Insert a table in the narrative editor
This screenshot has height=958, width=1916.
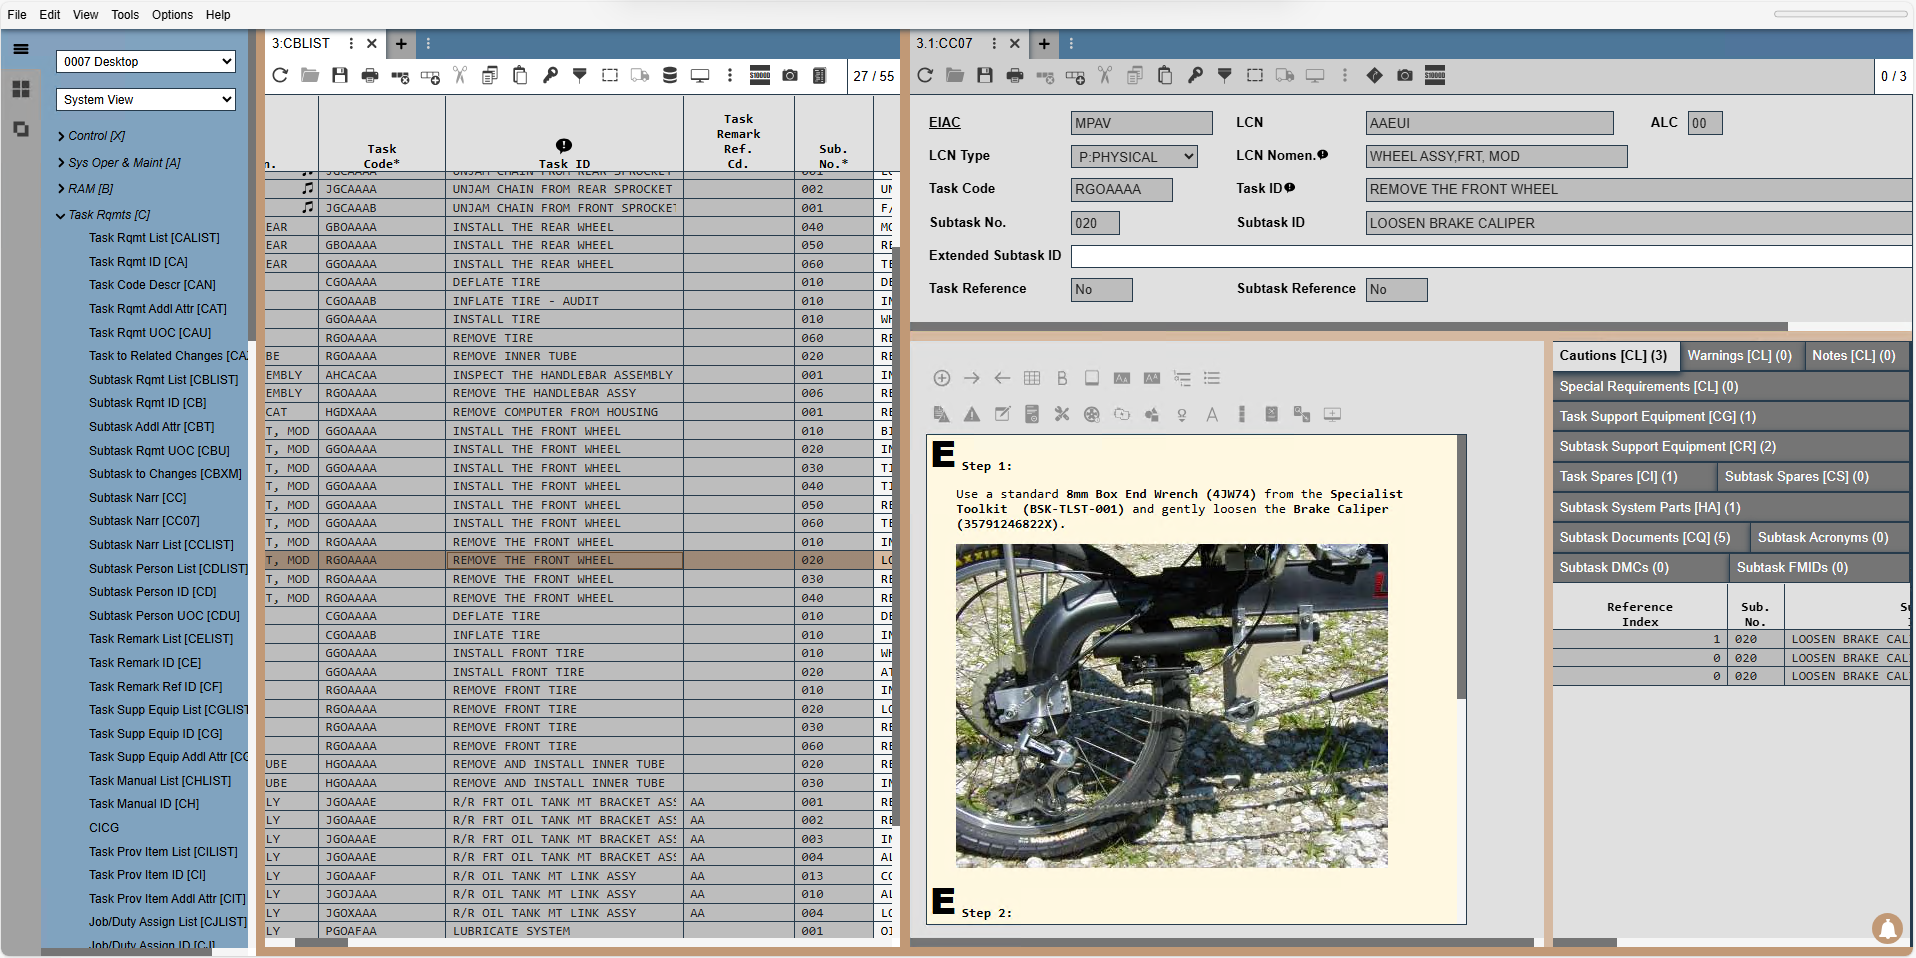[x=1032, y=378]
